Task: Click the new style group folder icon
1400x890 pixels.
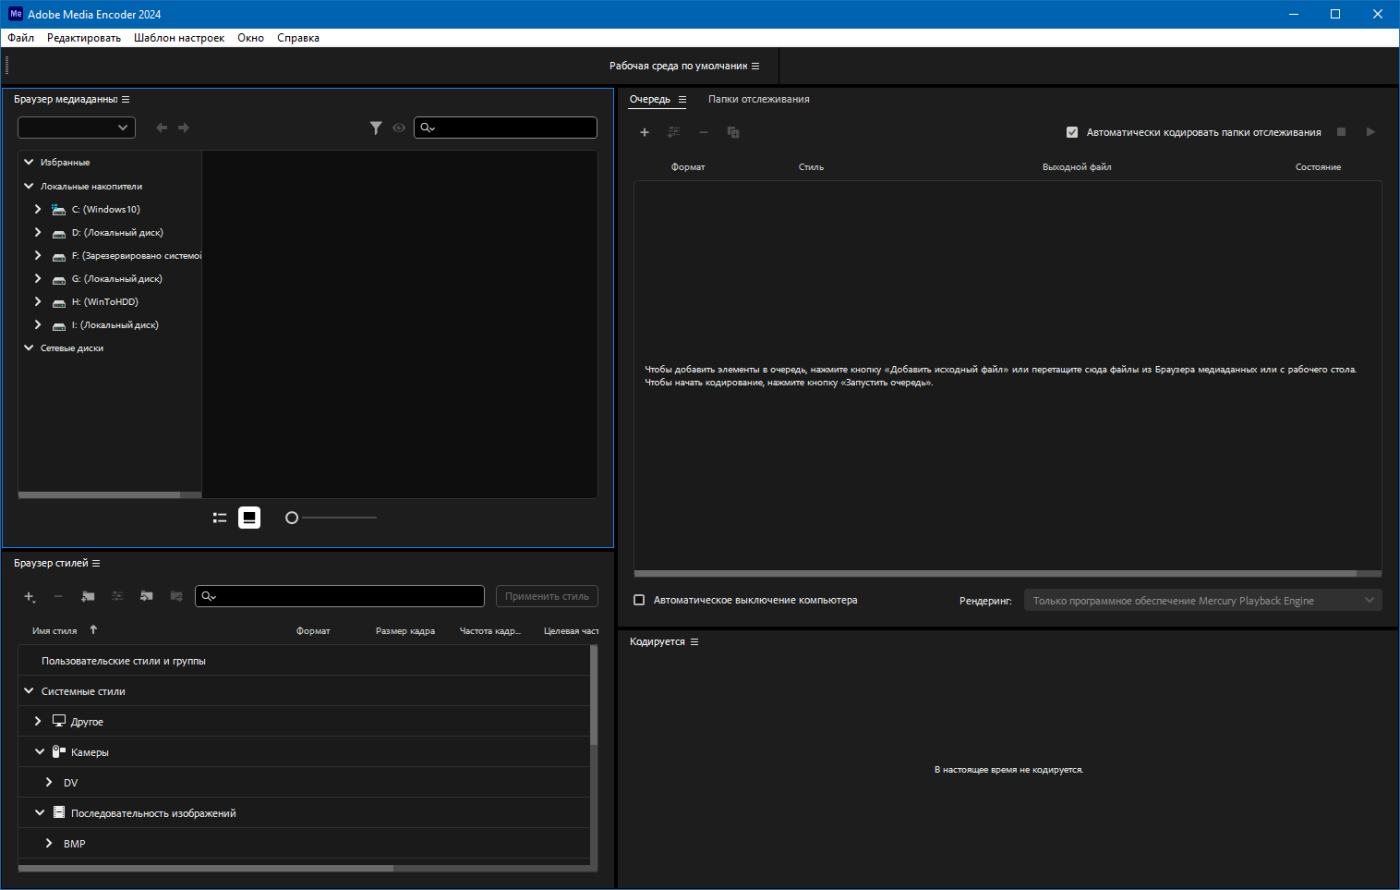Action: [x=88, y=596]
